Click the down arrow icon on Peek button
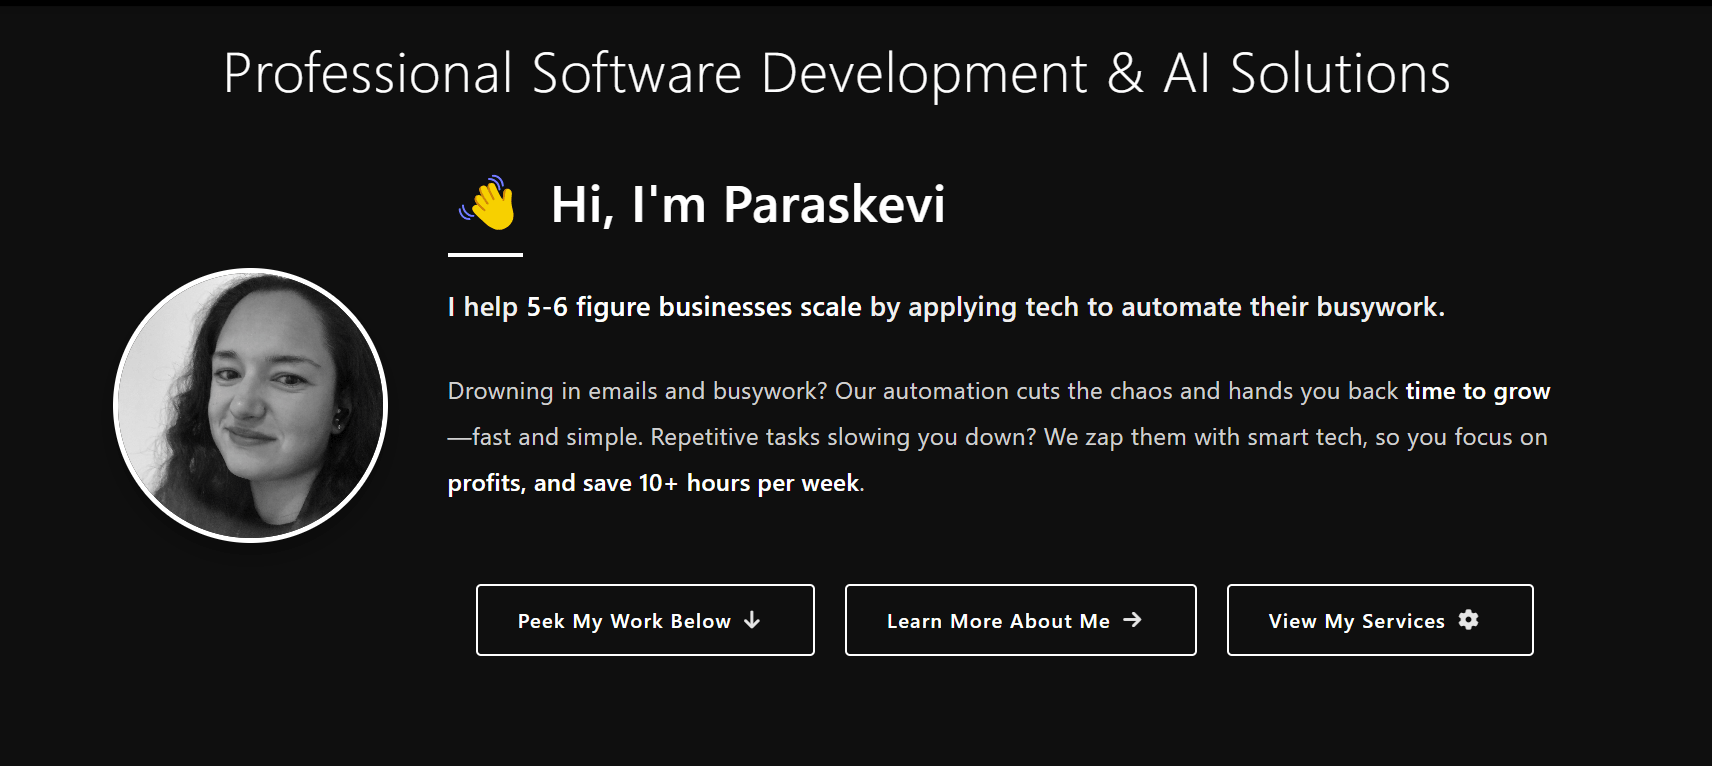This screenshot has height=766, width=1712. pos(752,620)
